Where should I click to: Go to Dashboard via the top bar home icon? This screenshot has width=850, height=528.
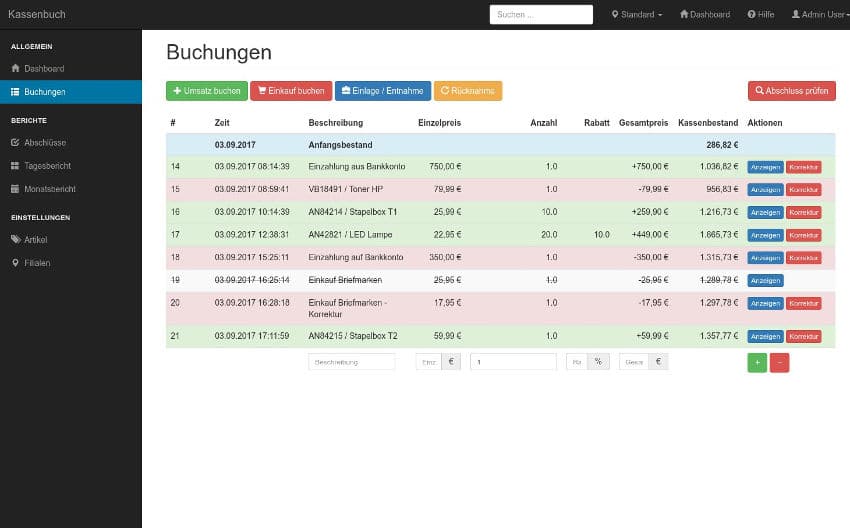click(705, 15)
